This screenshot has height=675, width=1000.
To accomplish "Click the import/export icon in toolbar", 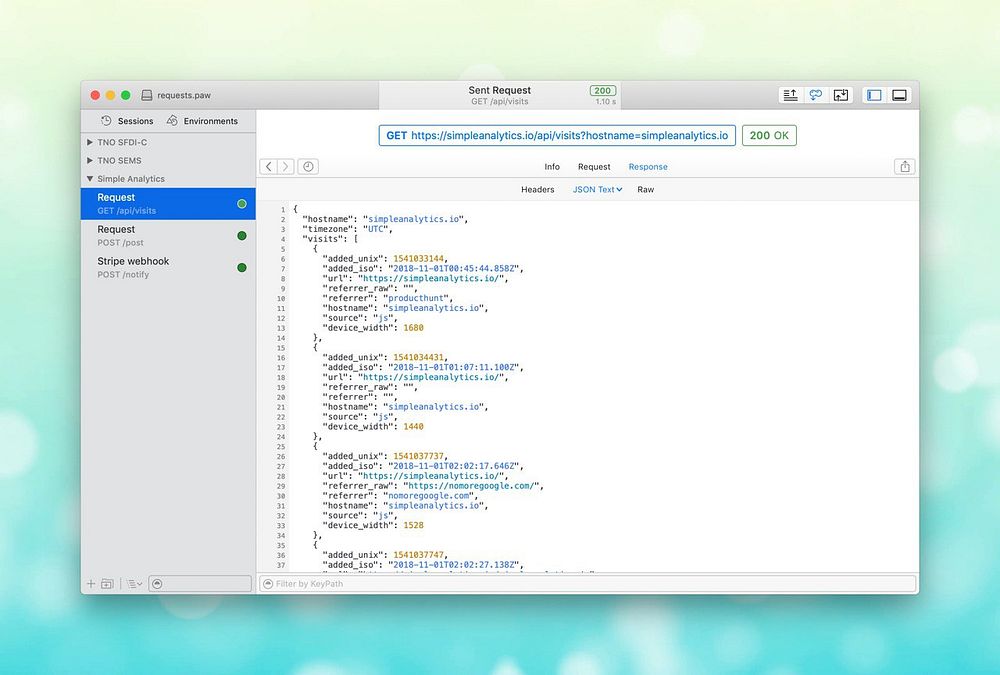I will (841, 95).
